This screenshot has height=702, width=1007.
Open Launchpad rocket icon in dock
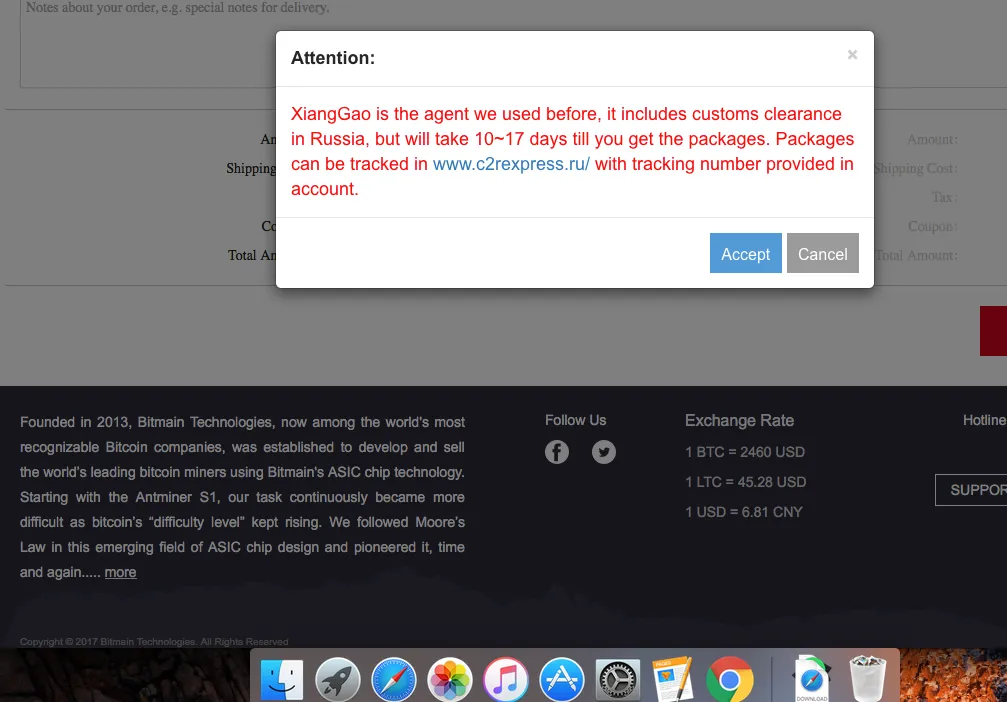coord(337,679)
